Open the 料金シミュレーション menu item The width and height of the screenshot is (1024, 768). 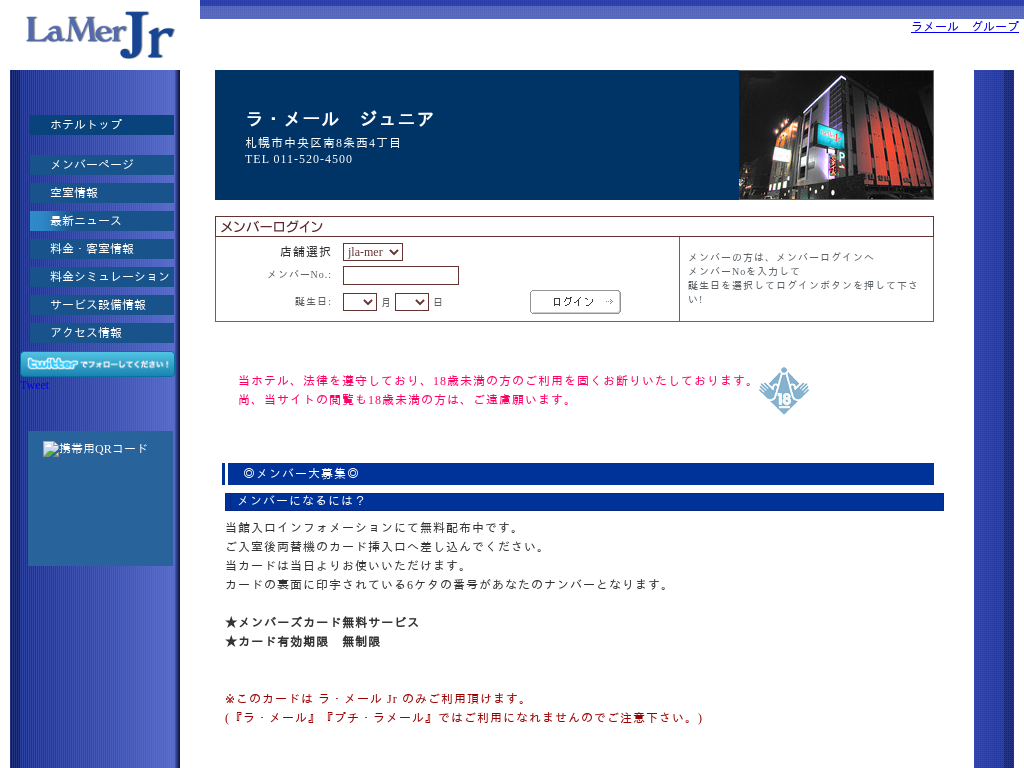click(x=101, y=277)
